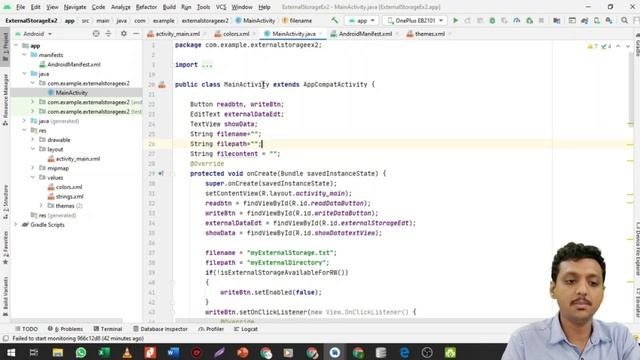Open project panel settings gear
This screenshot has height=360, width=640.
[x=124, y=34]
